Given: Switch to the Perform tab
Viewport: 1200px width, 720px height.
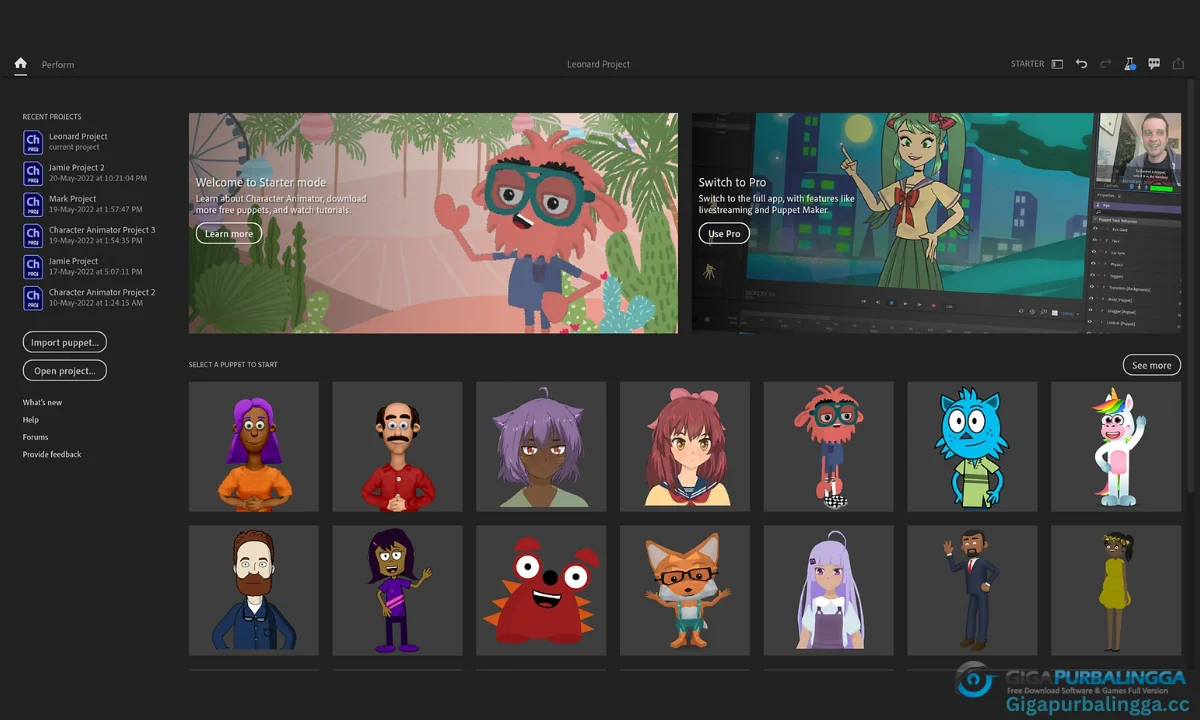Looking at the screenshot, I should click(58, 65).
